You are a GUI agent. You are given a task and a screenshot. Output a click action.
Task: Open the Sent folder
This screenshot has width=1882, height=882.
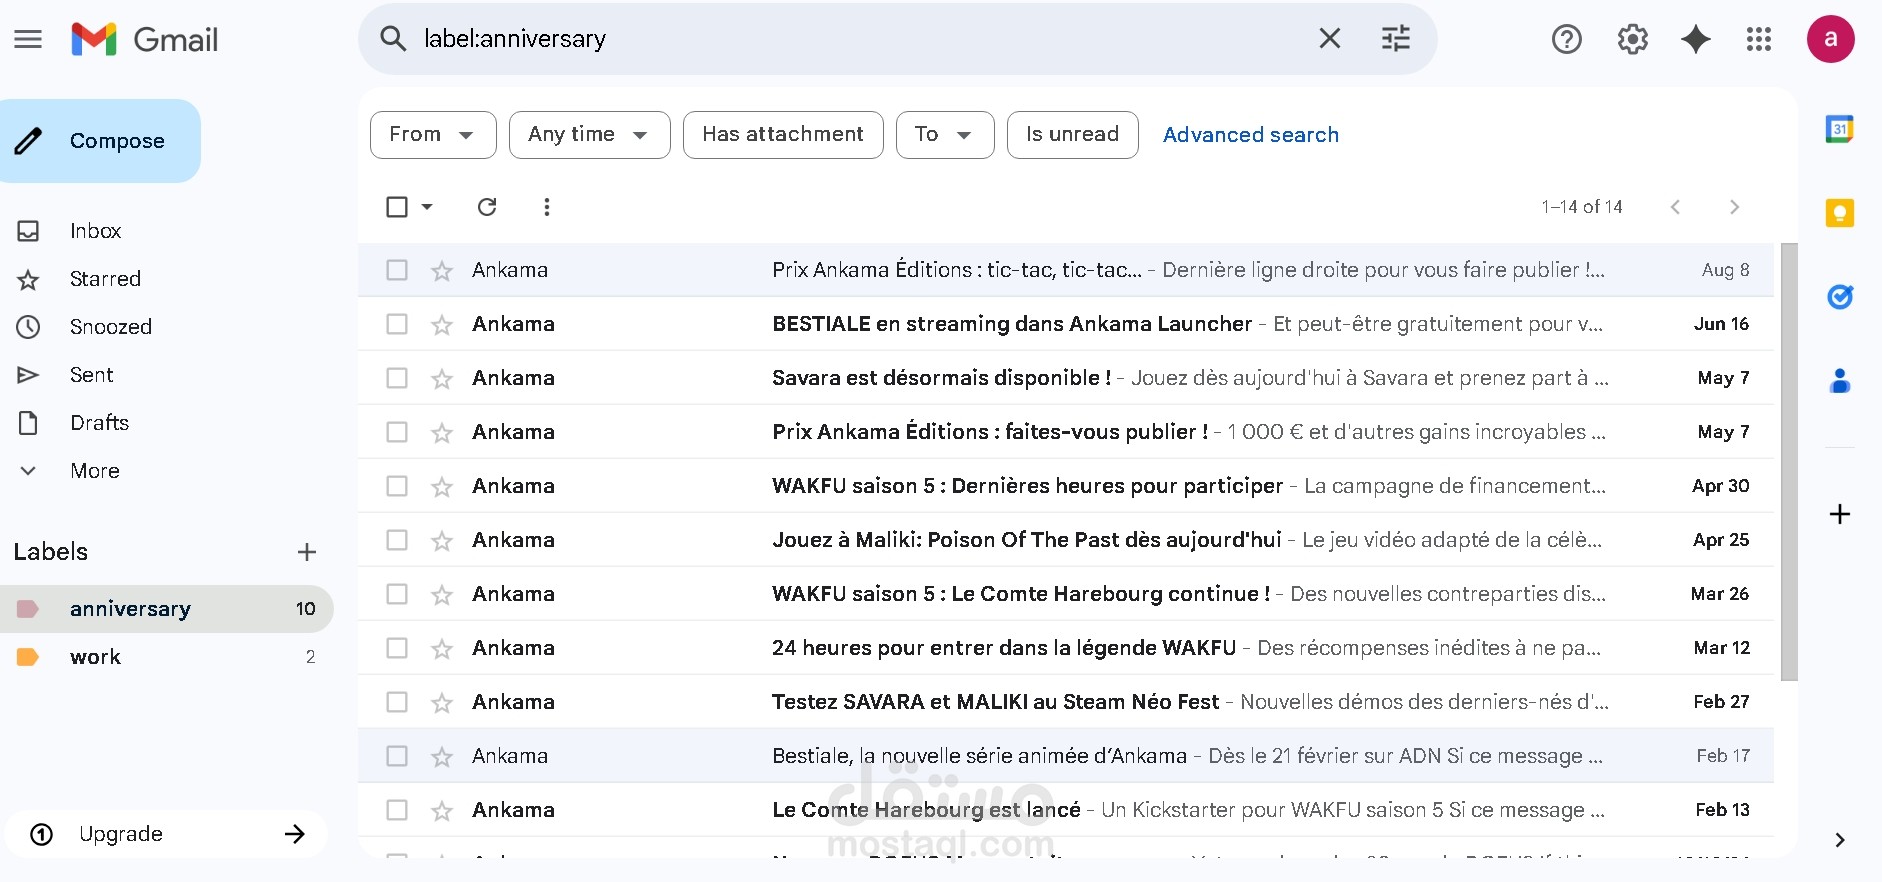(x=92, y=375)
